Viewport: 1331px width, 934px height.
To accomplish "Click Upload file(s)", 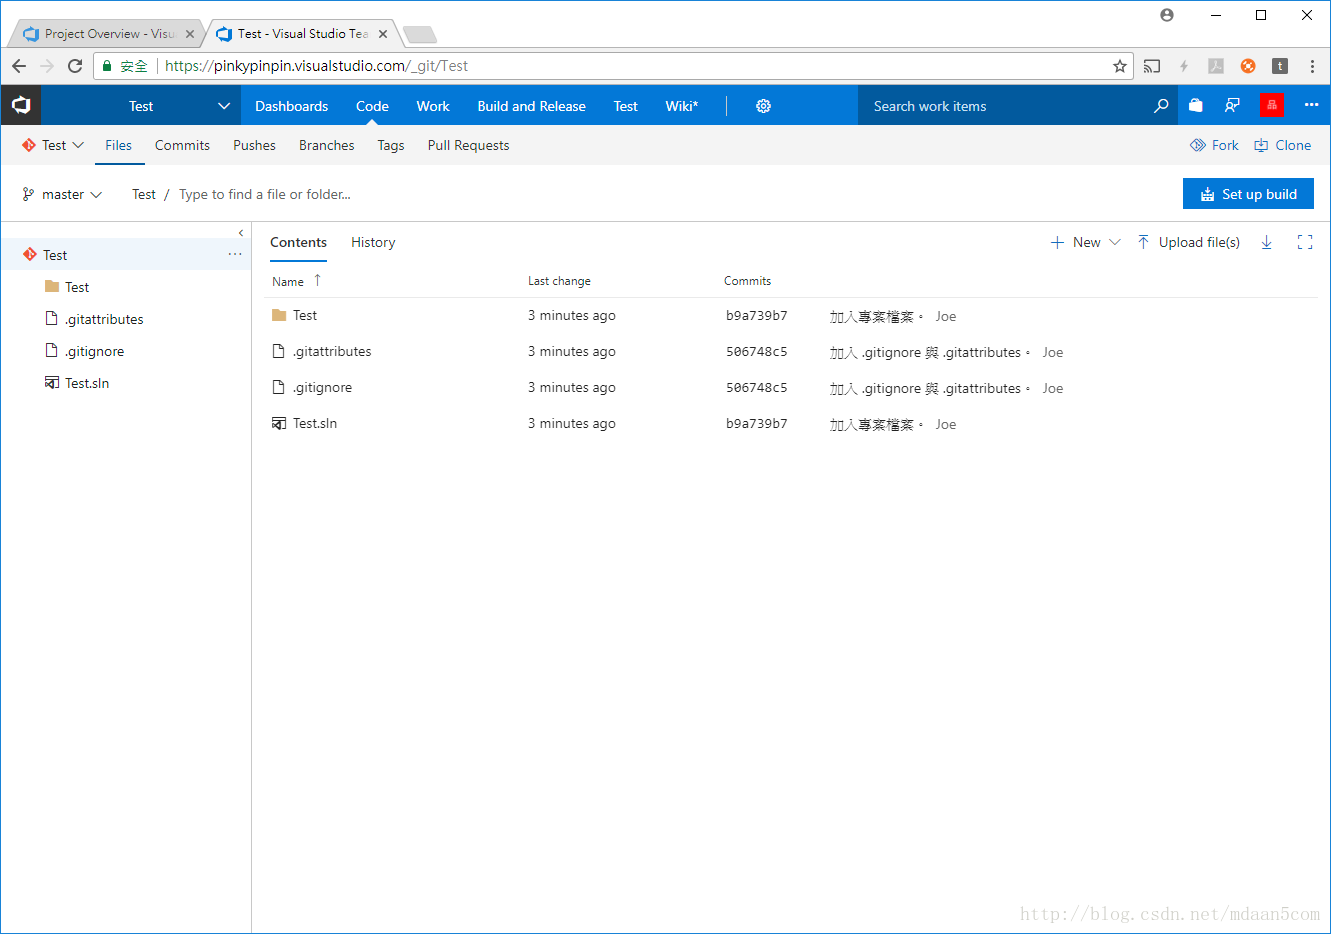I will tap(1188, 242).
